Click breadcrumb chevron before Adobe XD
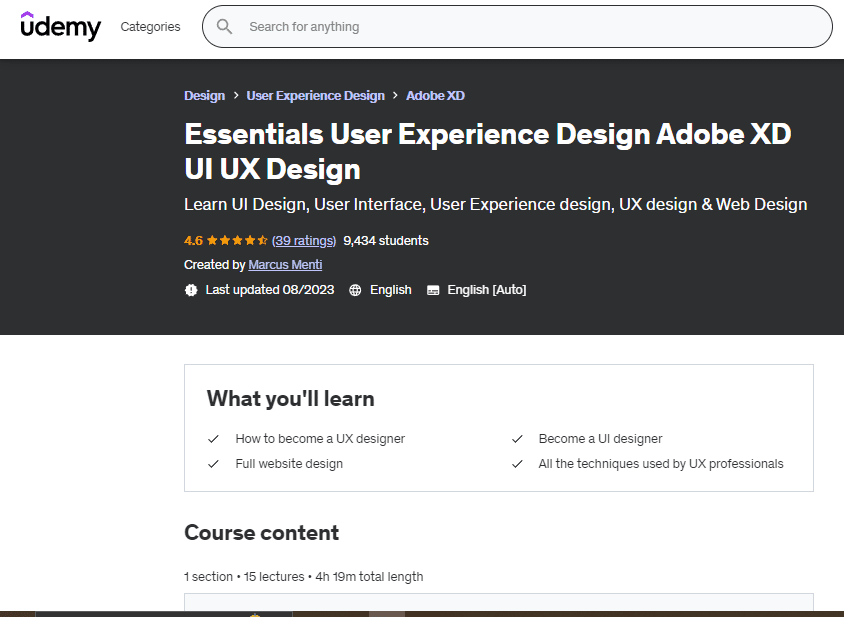Viewport: 844px width, 617px height. (x=395, y=96)
